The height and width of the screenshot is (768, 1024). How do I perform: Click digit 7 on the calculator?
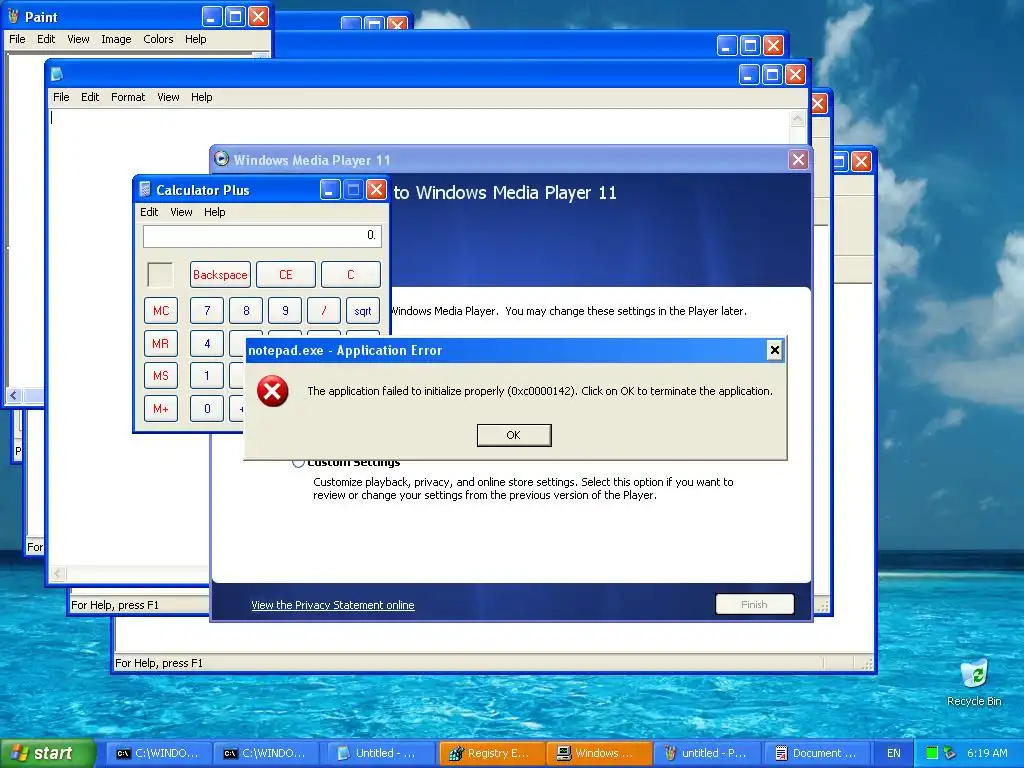(x=207, y=311)
